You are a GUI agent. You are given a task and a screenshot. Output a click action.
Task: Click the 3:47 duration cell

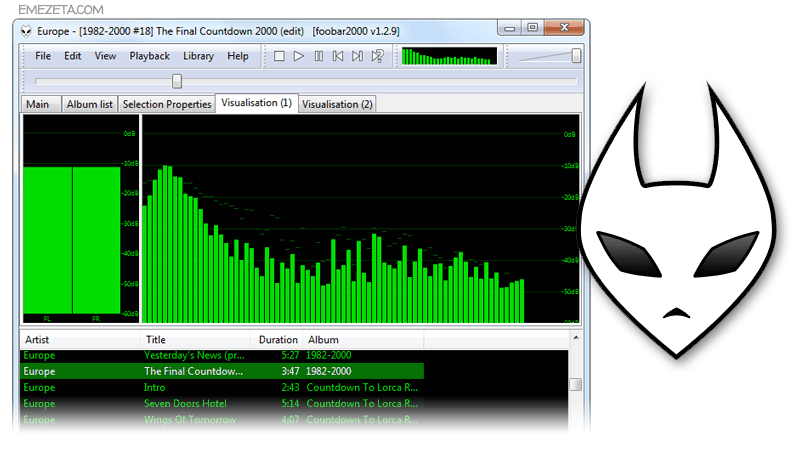click(290, 371)
